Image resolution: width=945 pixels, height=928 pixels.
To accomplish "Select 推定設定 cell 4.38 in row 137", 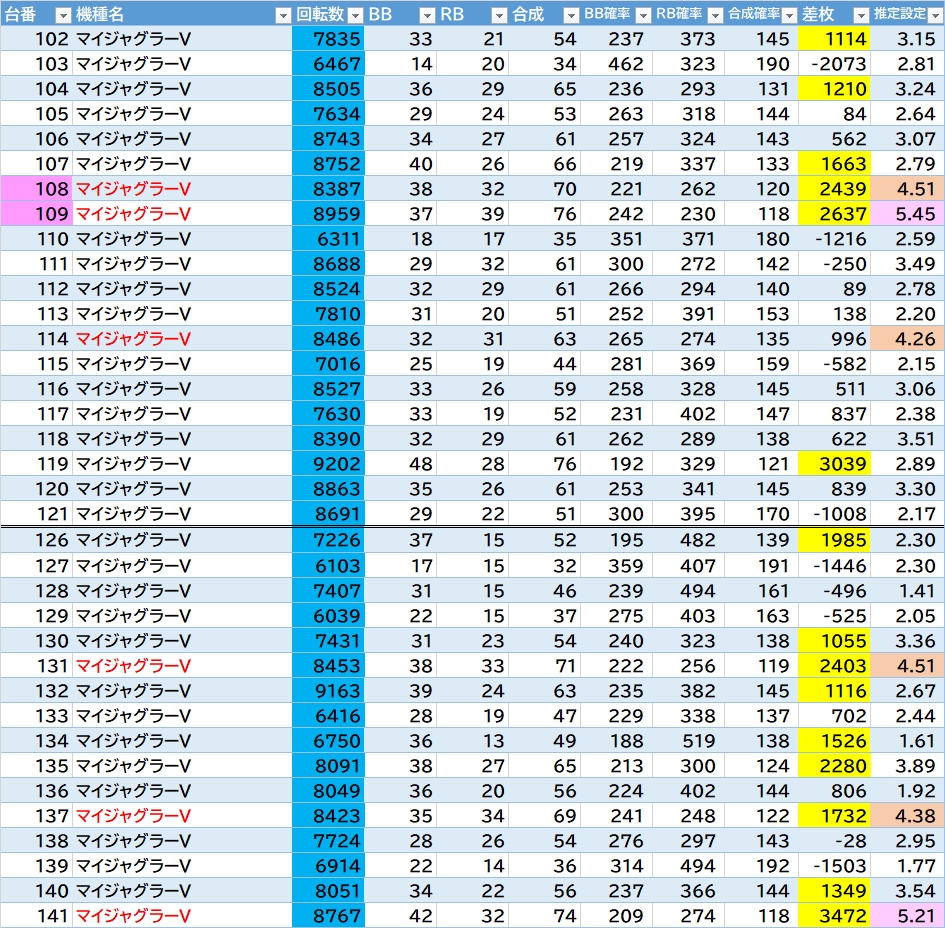I will pyautogui.click(x=907, y=815).
